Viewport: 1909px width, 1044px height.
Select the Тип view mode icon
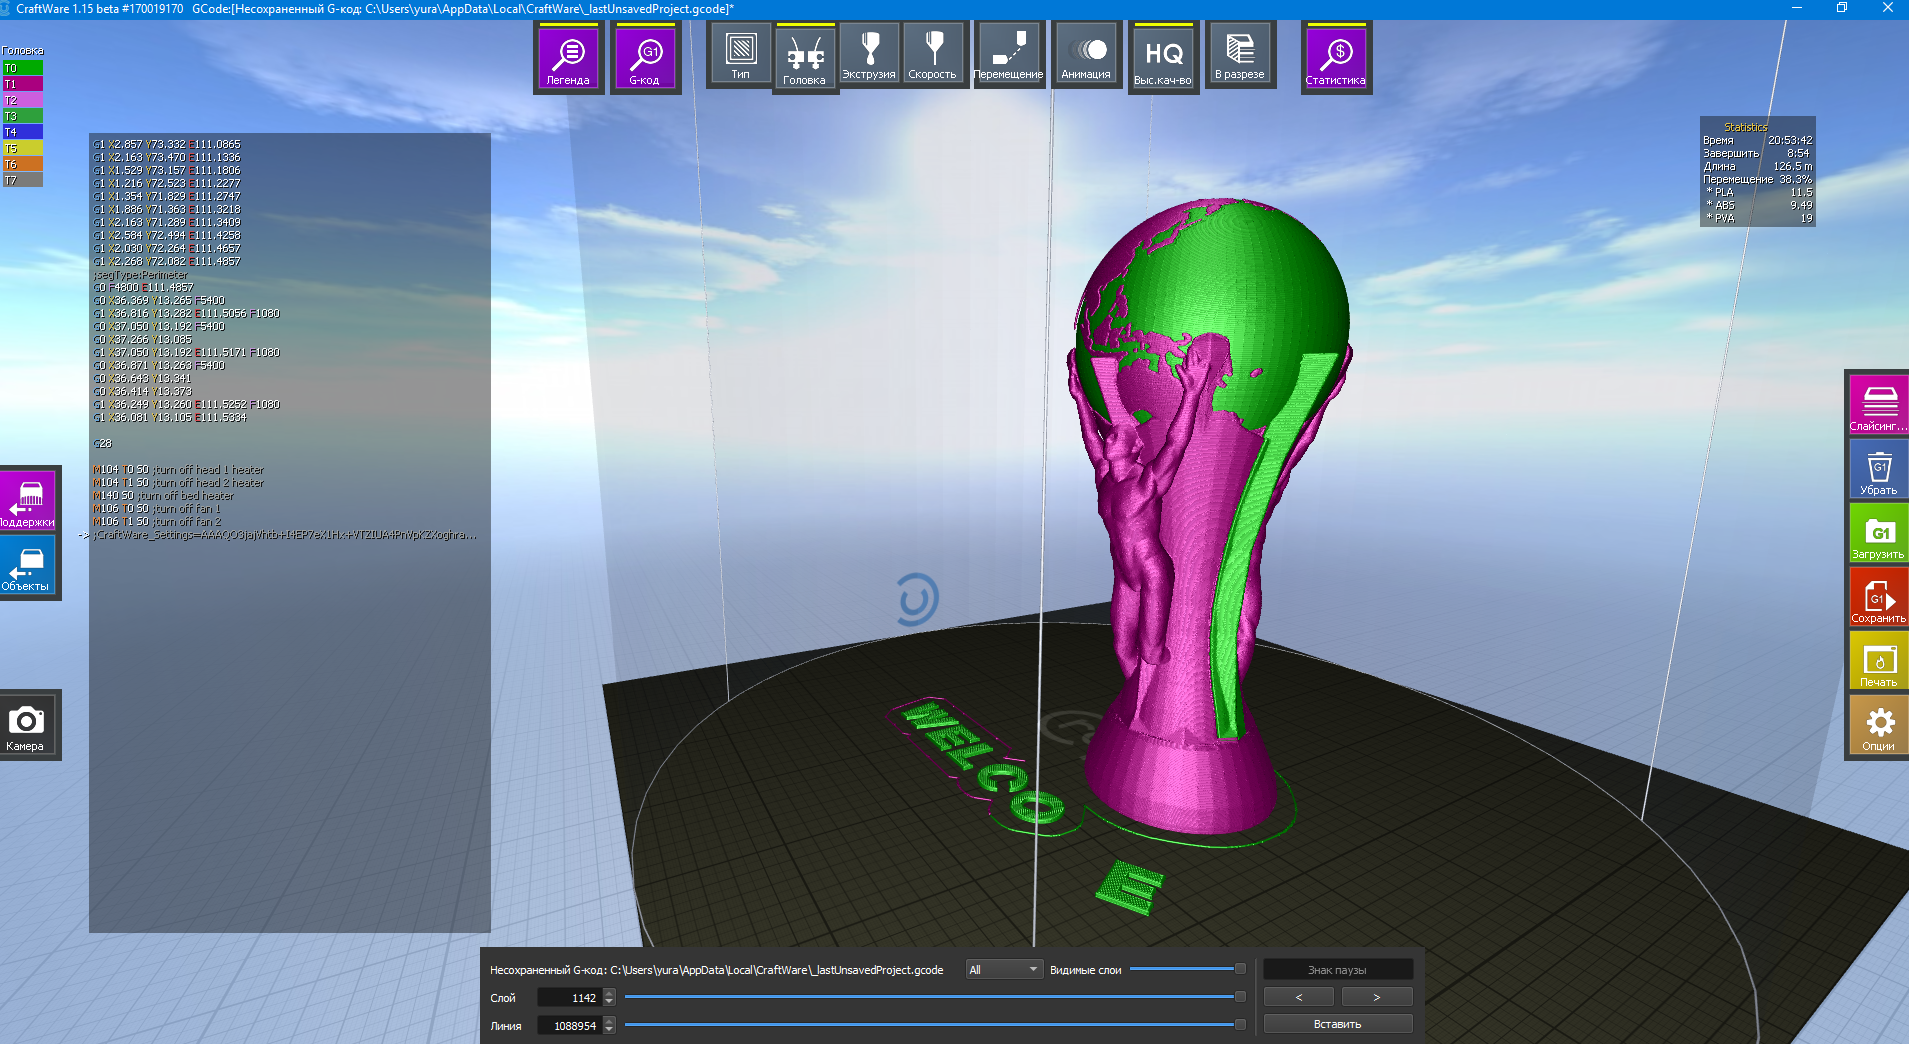pyautogui.click(x=740, y=54)
